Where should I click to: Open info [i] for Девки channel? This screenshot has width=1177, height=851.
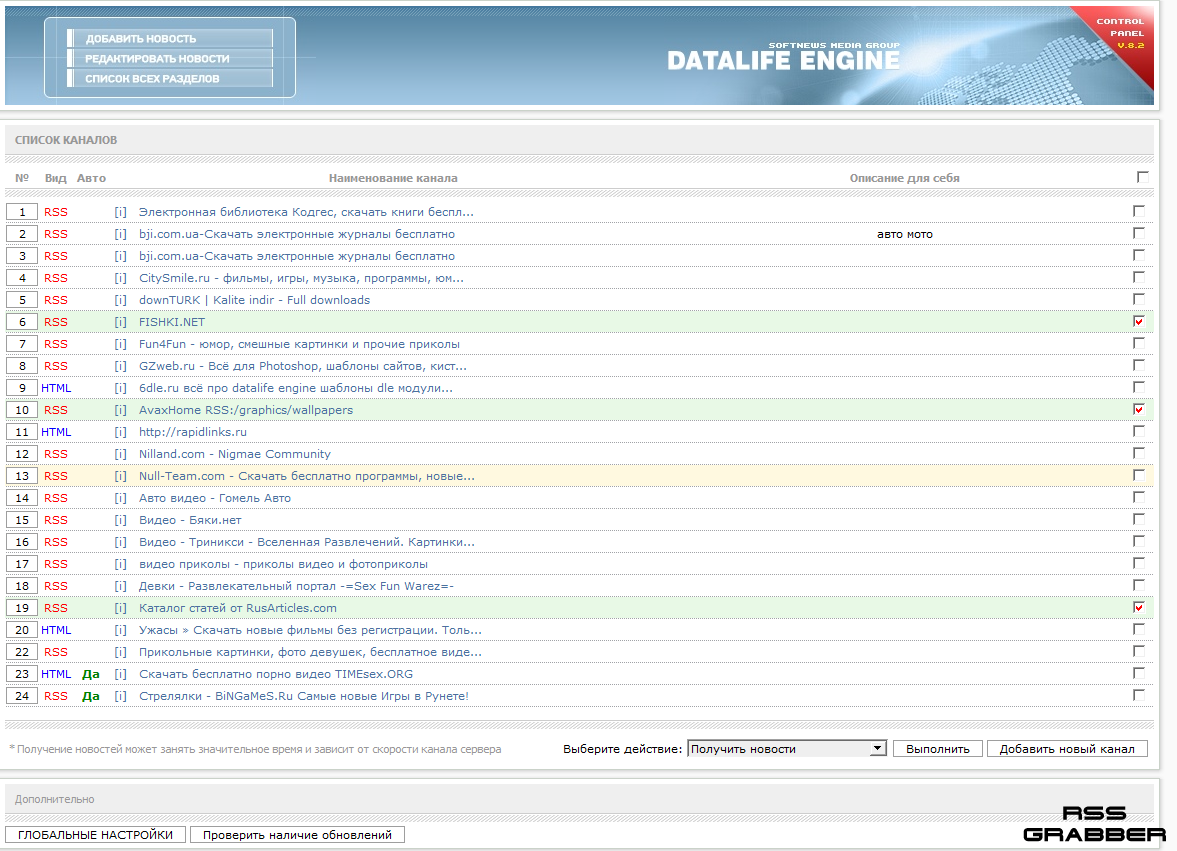(x=120, y=586)
